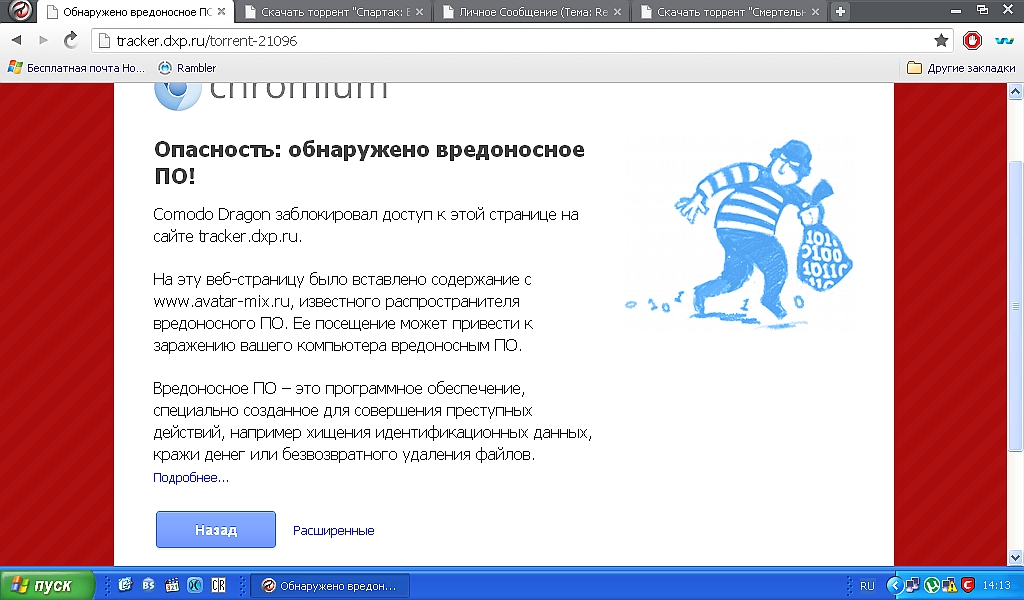
Task: Open "Бесплатная почта Но..." bookmark
Action: [x=76, y=68]
